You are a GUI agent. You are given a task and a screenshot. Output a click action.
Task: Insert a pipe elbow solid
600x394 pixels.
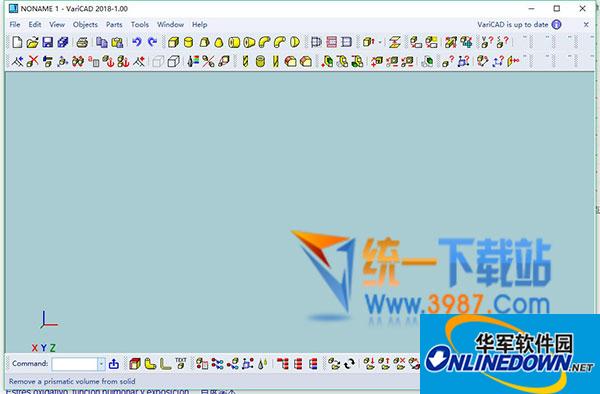(x=264, y=42)
